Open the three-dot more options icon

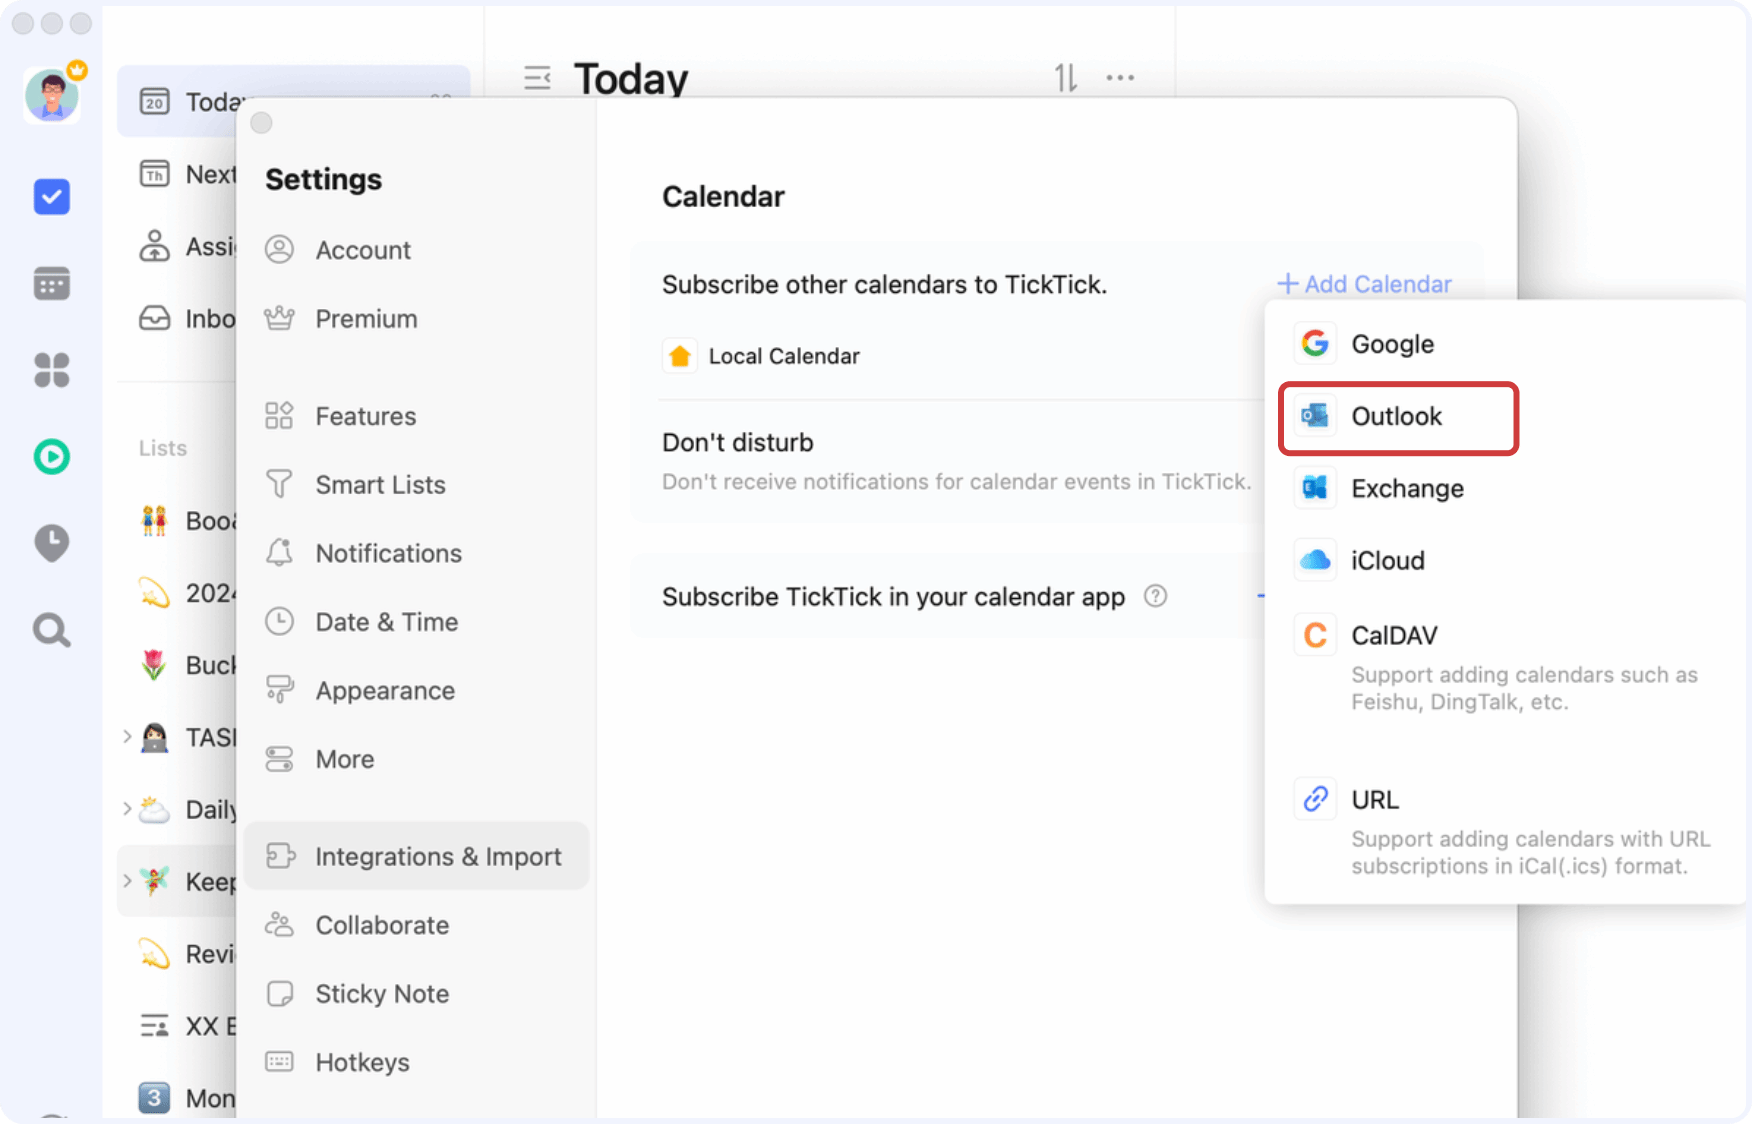(1120, 78)
